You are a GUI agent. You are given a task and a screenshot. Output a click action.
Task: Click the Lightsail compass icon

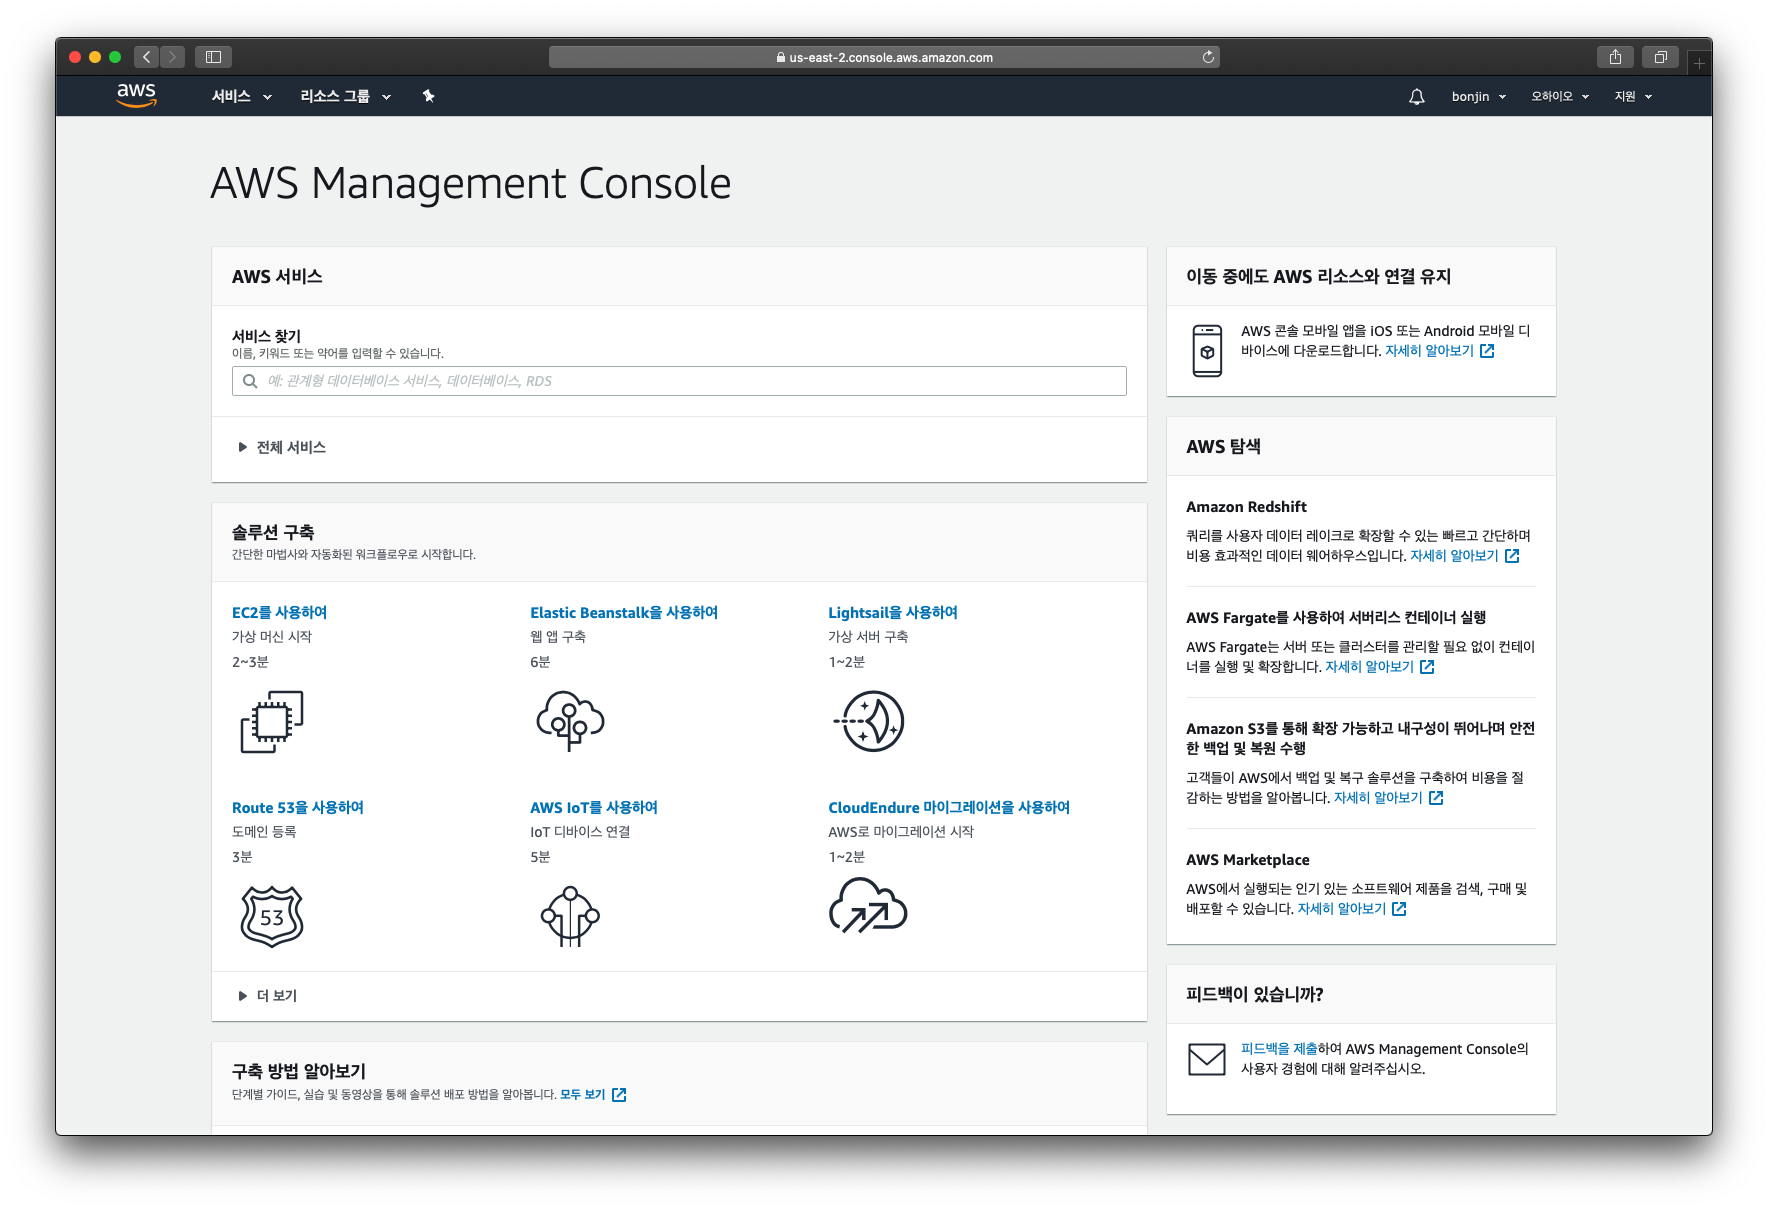pos(868,721)
